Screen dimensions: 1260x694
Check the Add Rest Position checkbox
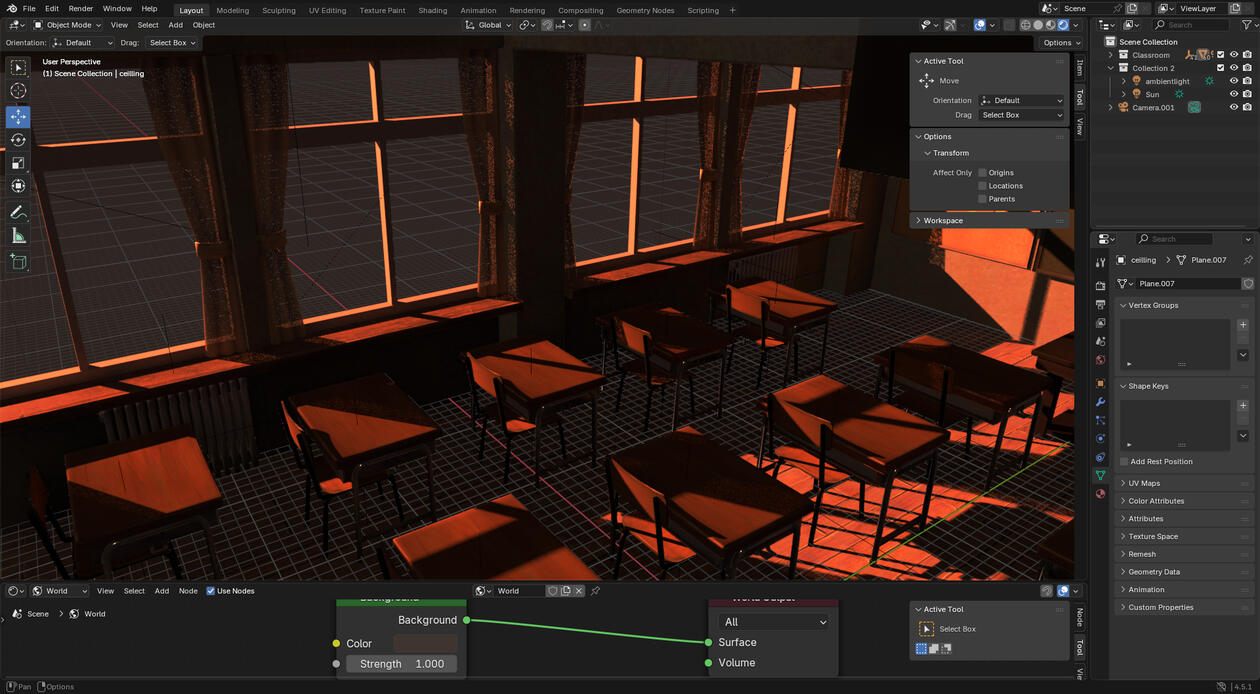pos(1124,462)
